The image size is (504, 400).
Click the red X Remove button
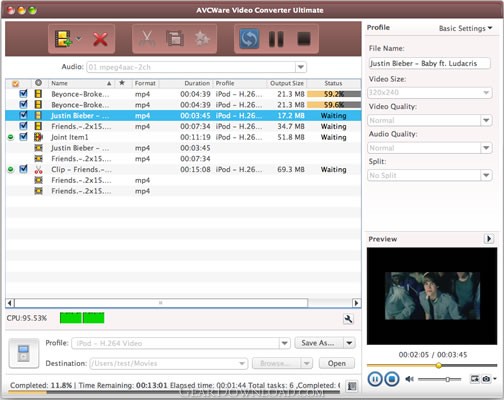pyautogui.click(x=100, y=39)
